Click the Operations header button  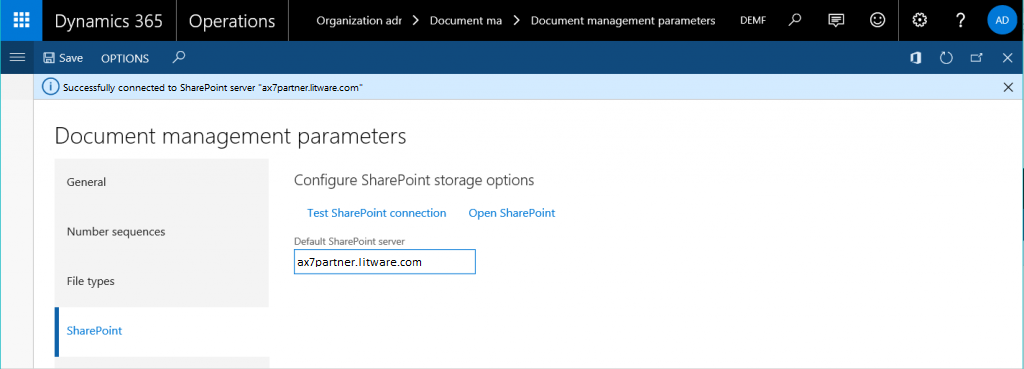(x=232, y=20)
